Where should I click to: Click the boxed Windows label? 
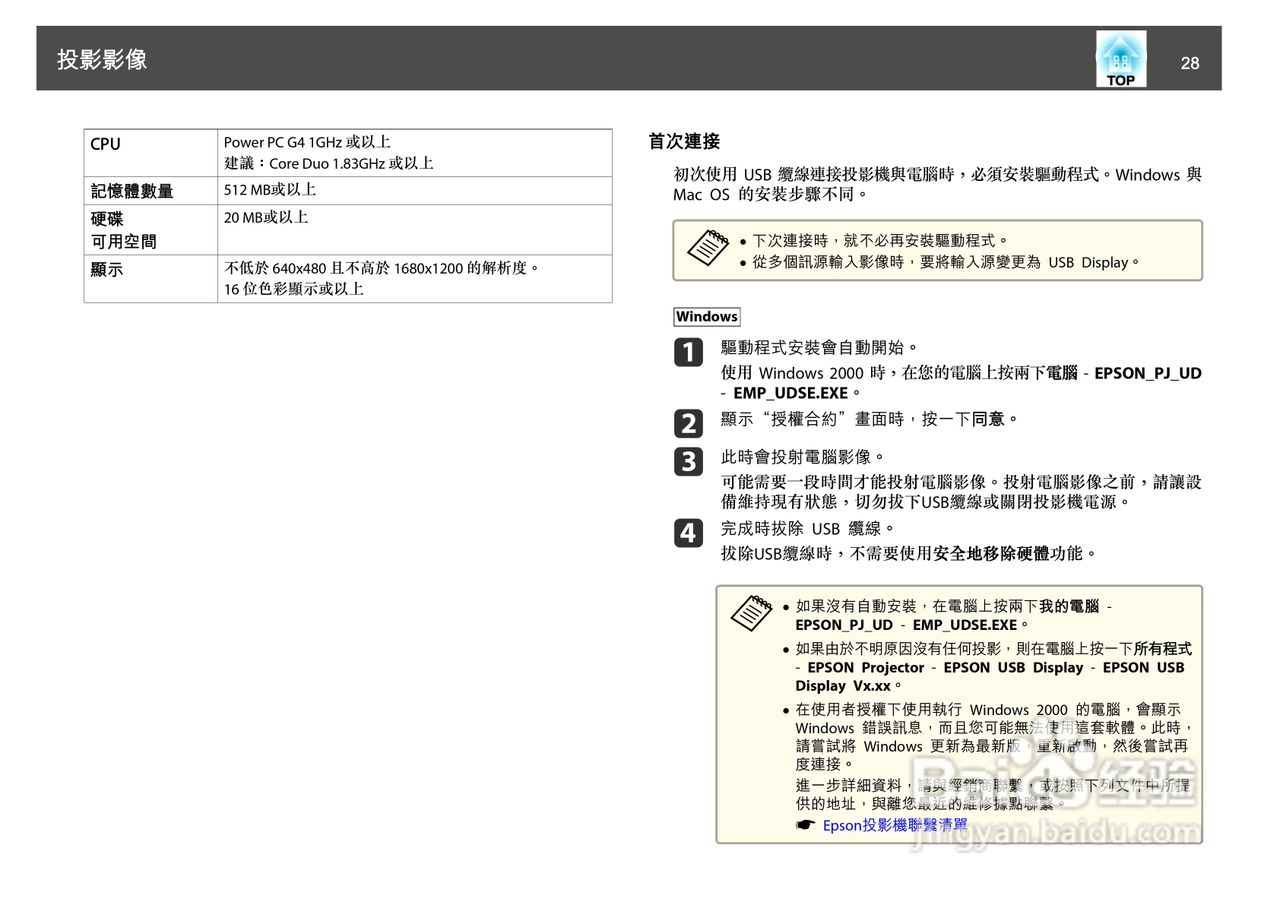[706, 317]
